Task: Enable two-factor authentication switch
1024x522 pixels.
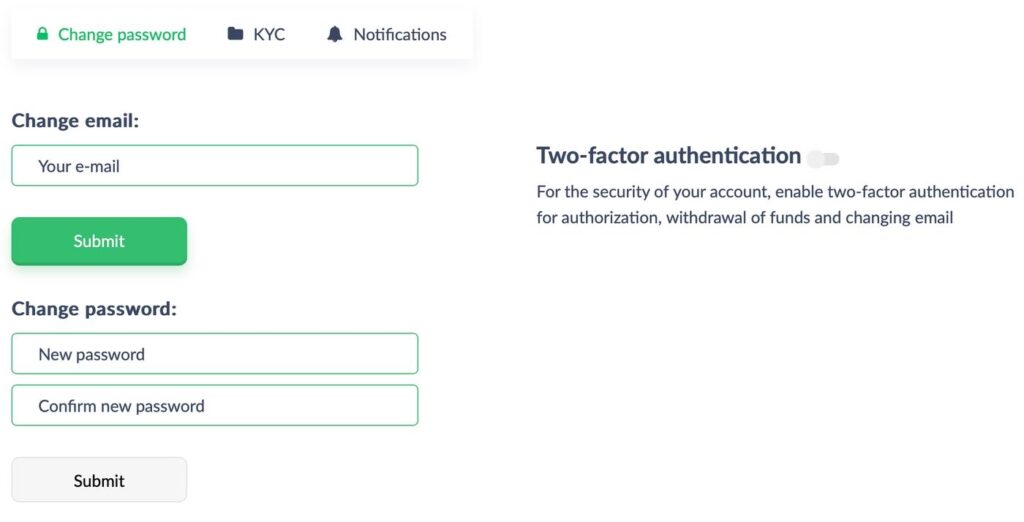Action: [x=823, y=158]
